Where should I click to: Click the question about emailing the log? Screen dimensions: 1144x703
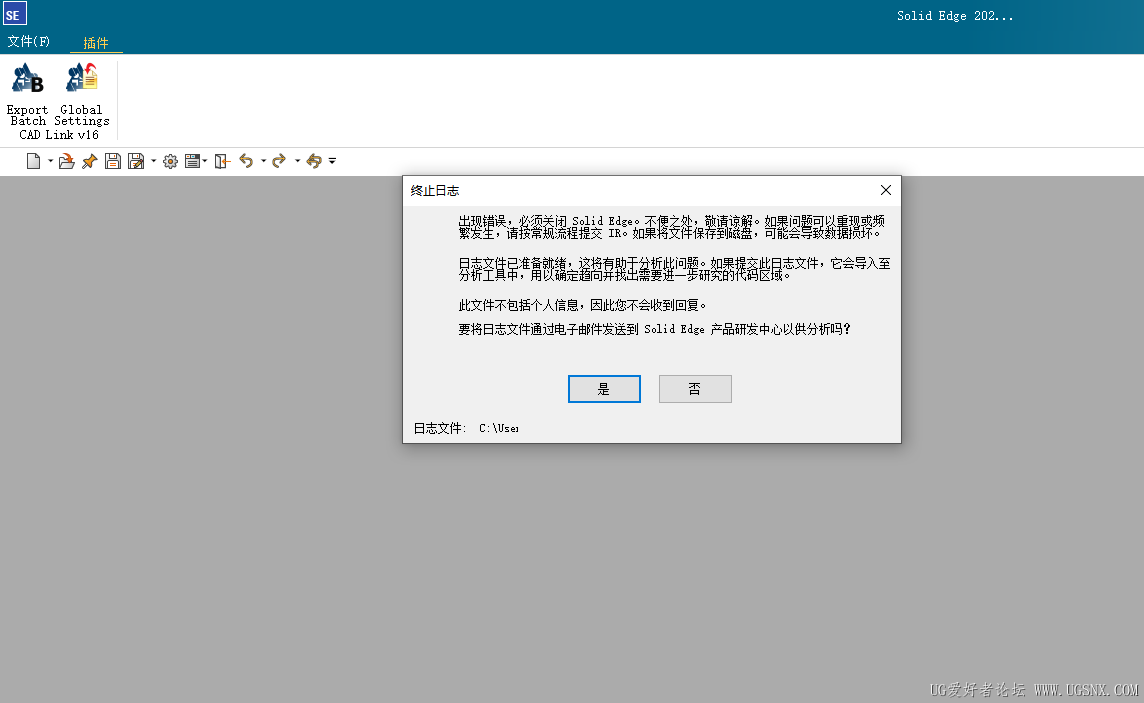click(654, 330)
